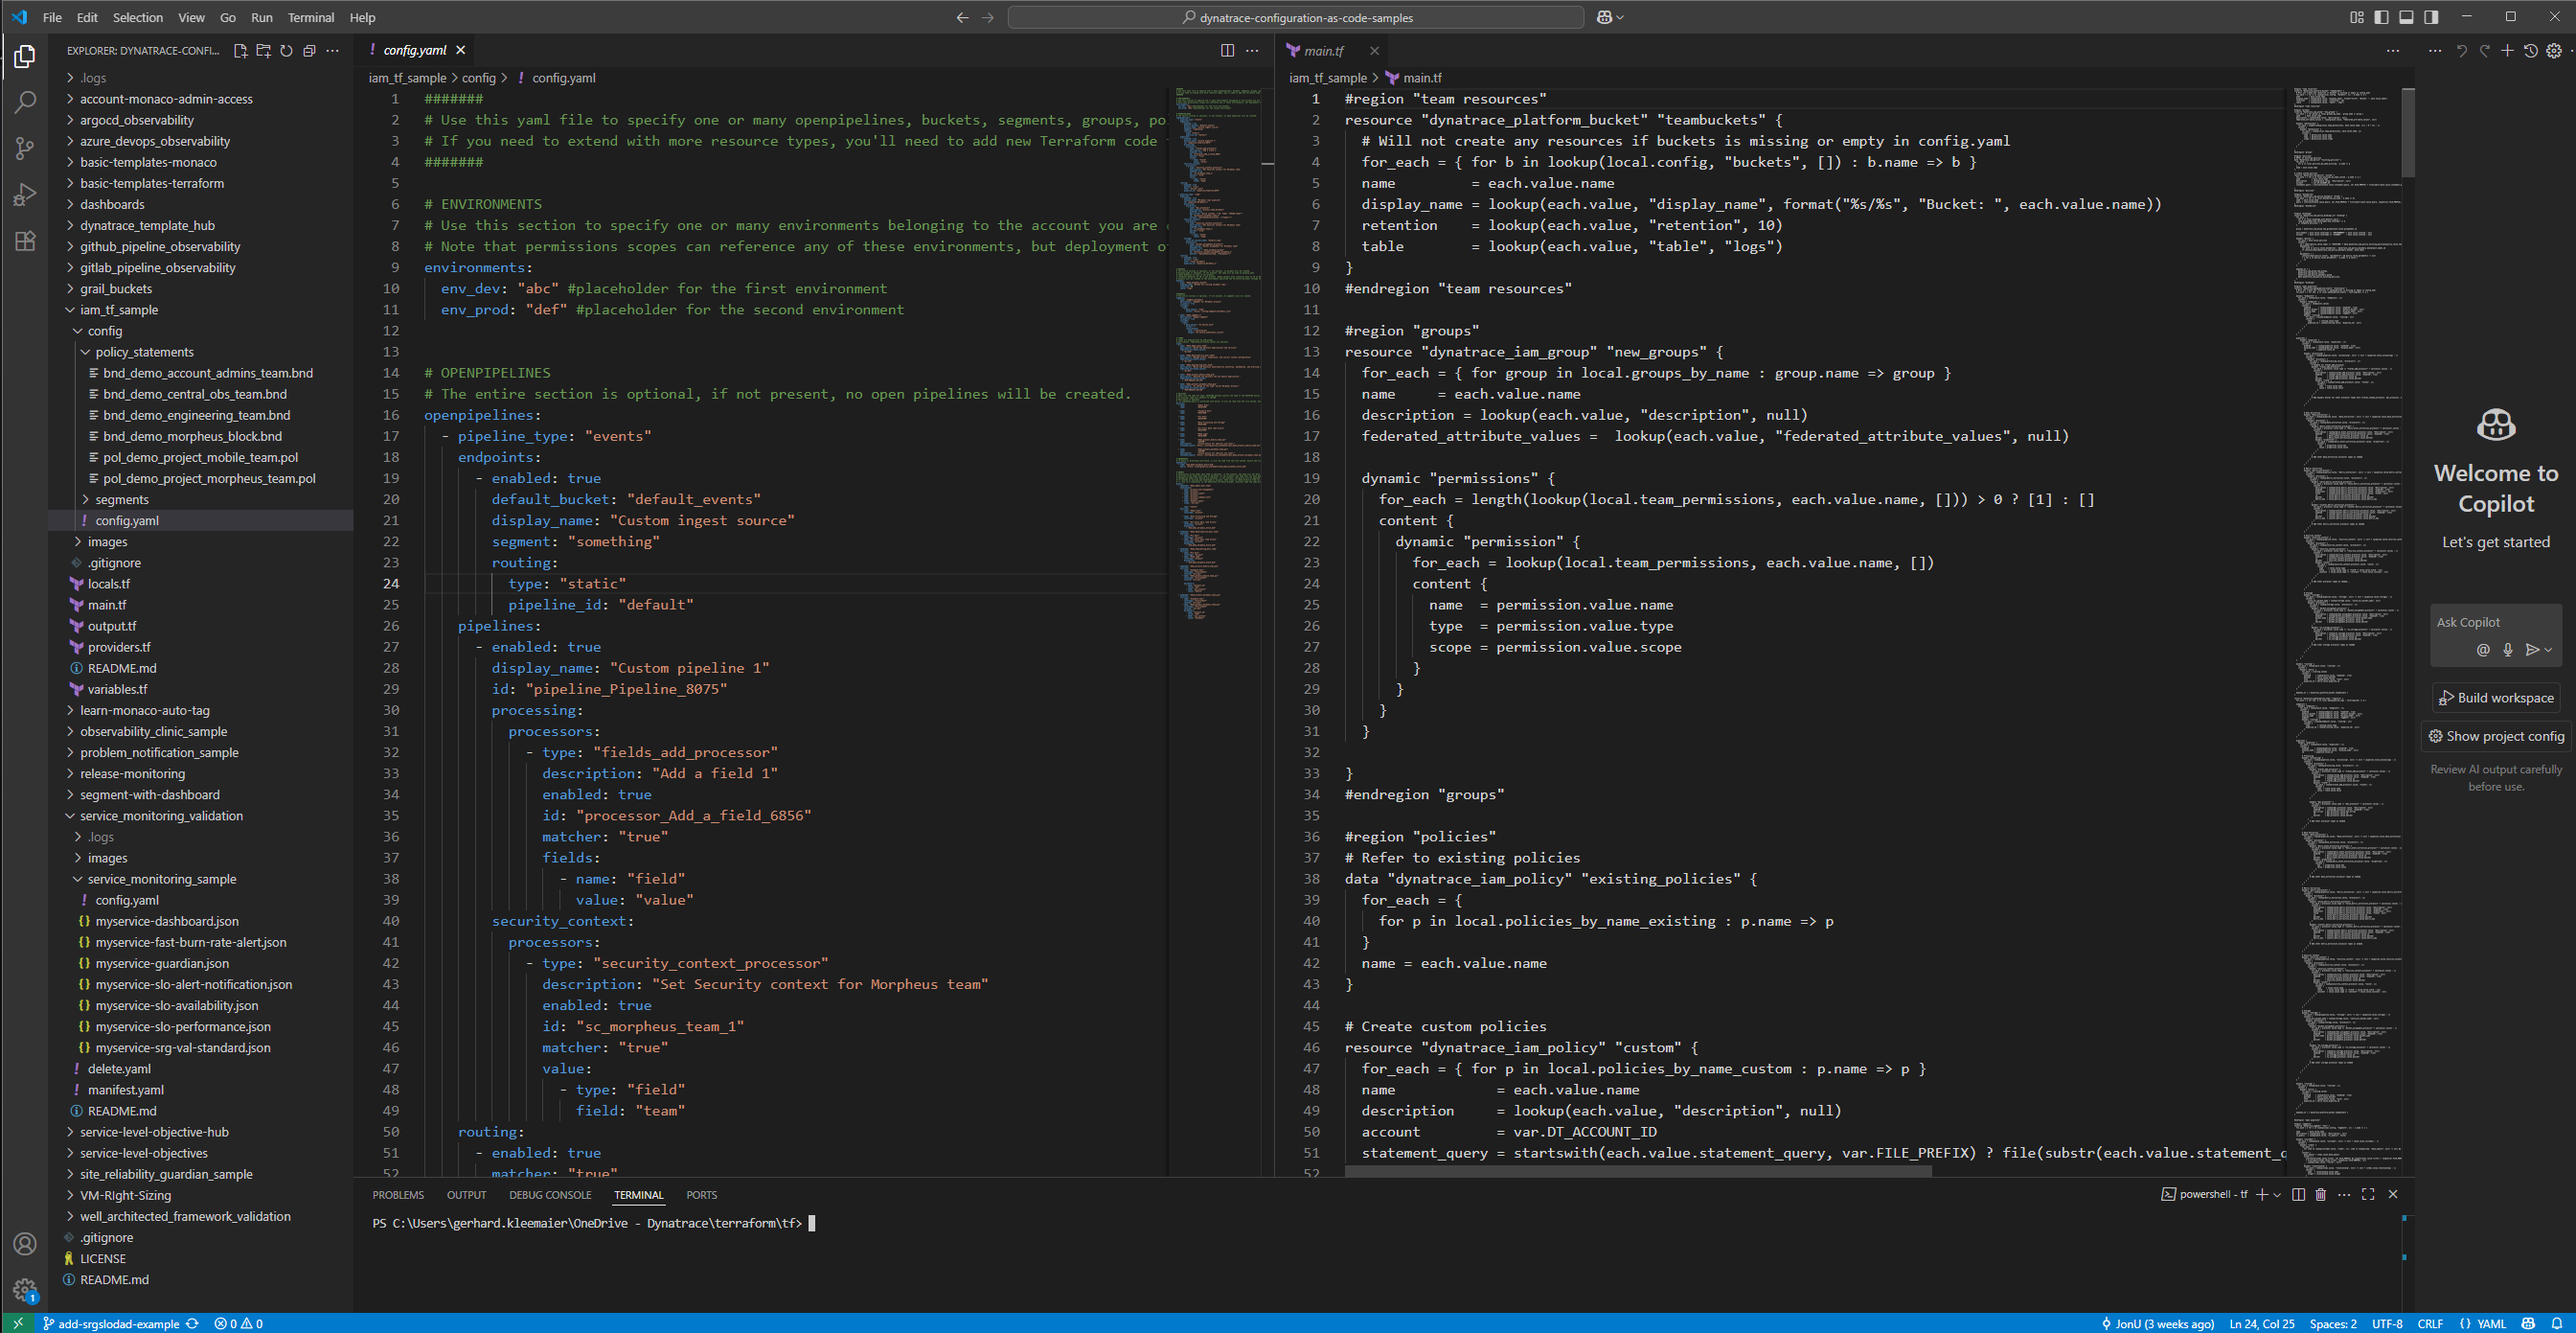This screenshot has height=1333, width=2576.
Task: Open the remote window indicator in the status bar
Action: [18, 1324]
